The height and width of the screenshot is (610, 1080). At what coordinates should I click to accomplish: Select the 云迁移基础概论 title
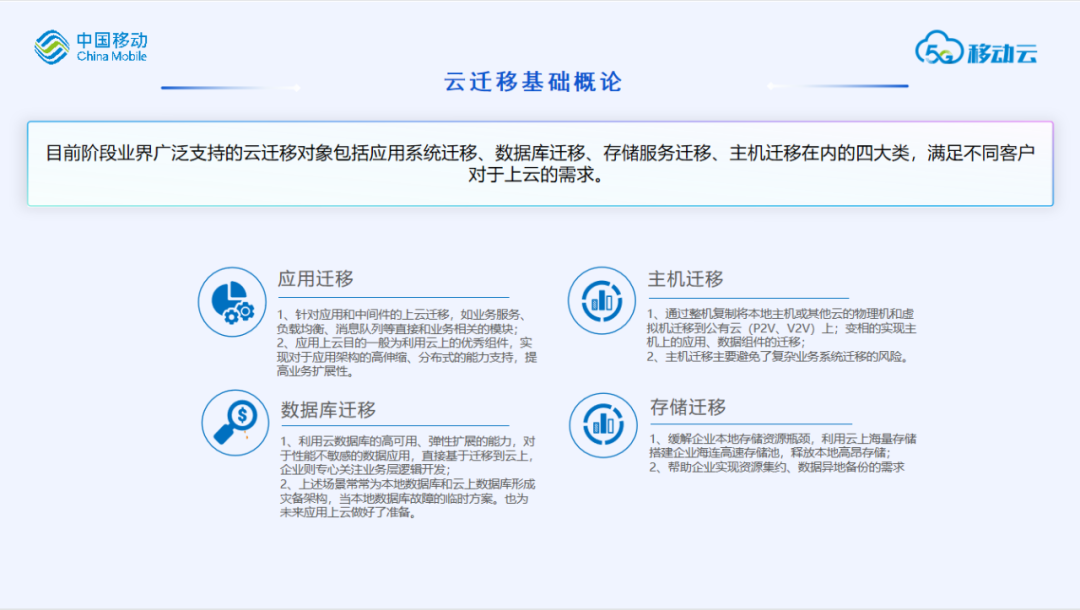[x=537, y=82]
